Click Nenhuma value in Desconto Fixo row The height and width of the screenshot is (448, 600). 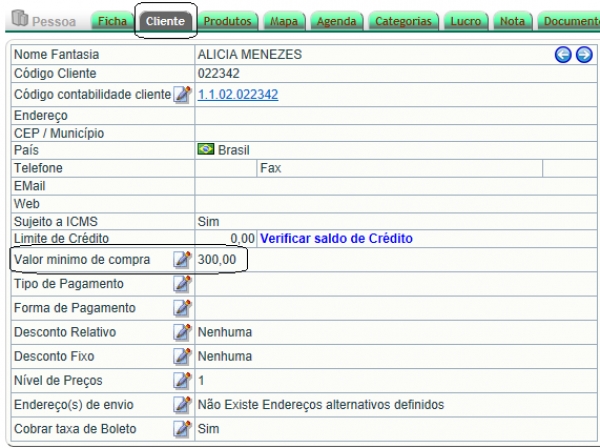click(x=225, y=356)
